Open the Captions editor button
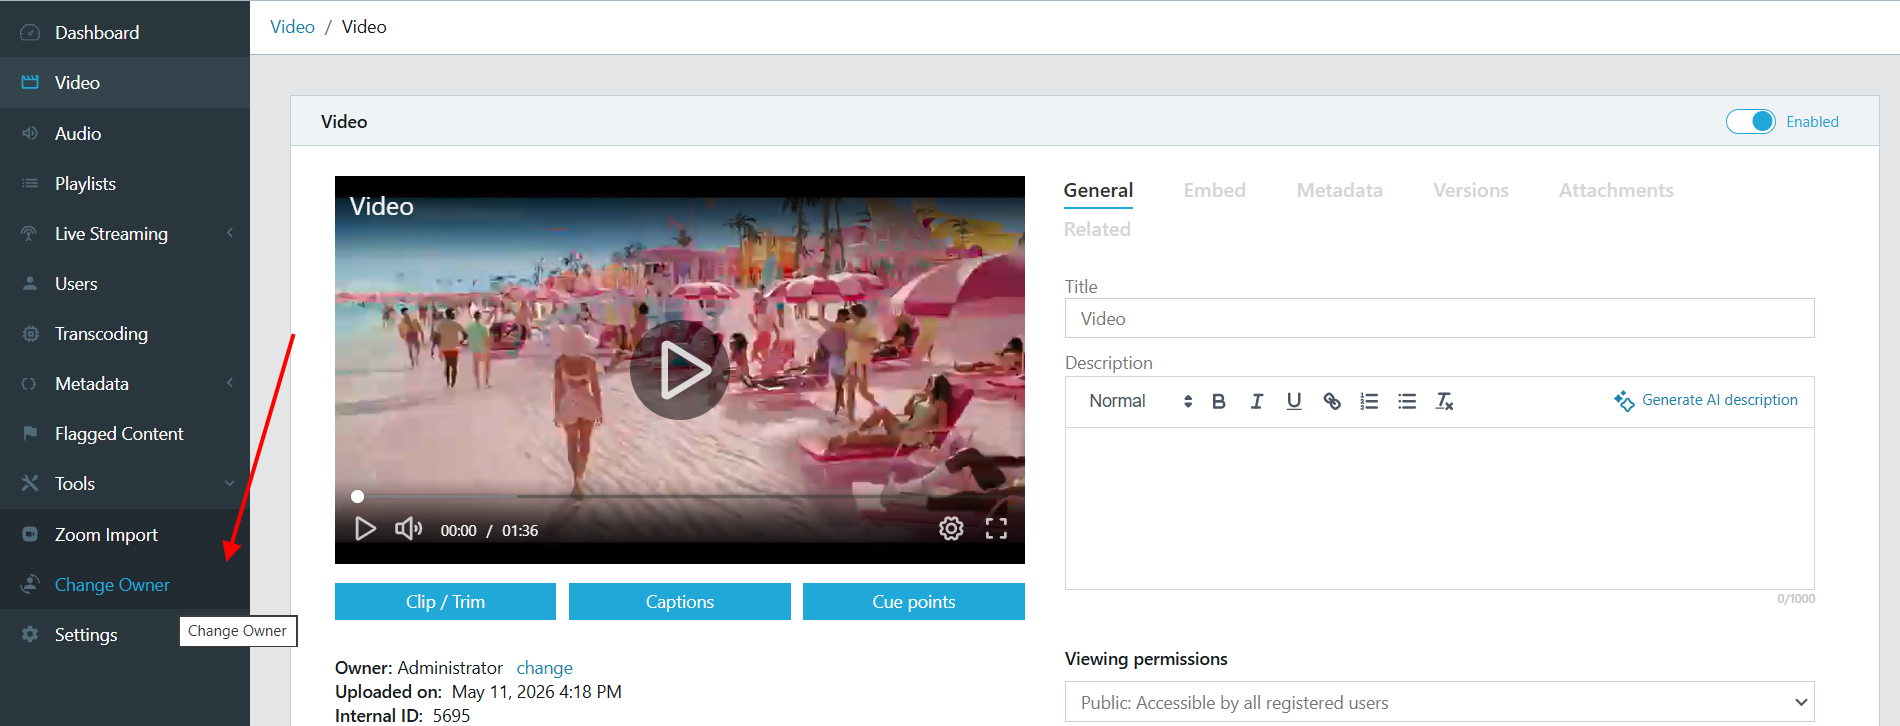1900x726 pixels. (x=680, y=602)
